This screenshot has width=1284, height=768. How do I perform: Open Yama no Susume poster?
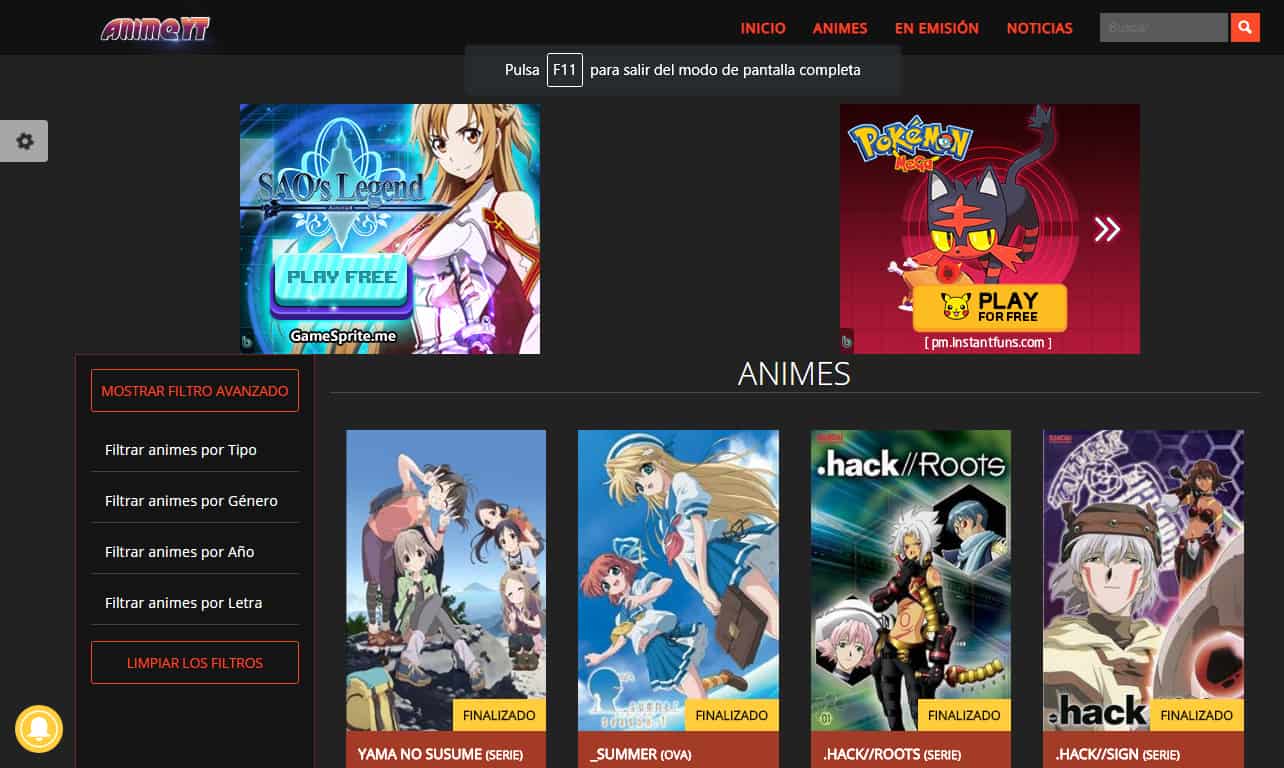pyautogui.click(x=446, y=580)
